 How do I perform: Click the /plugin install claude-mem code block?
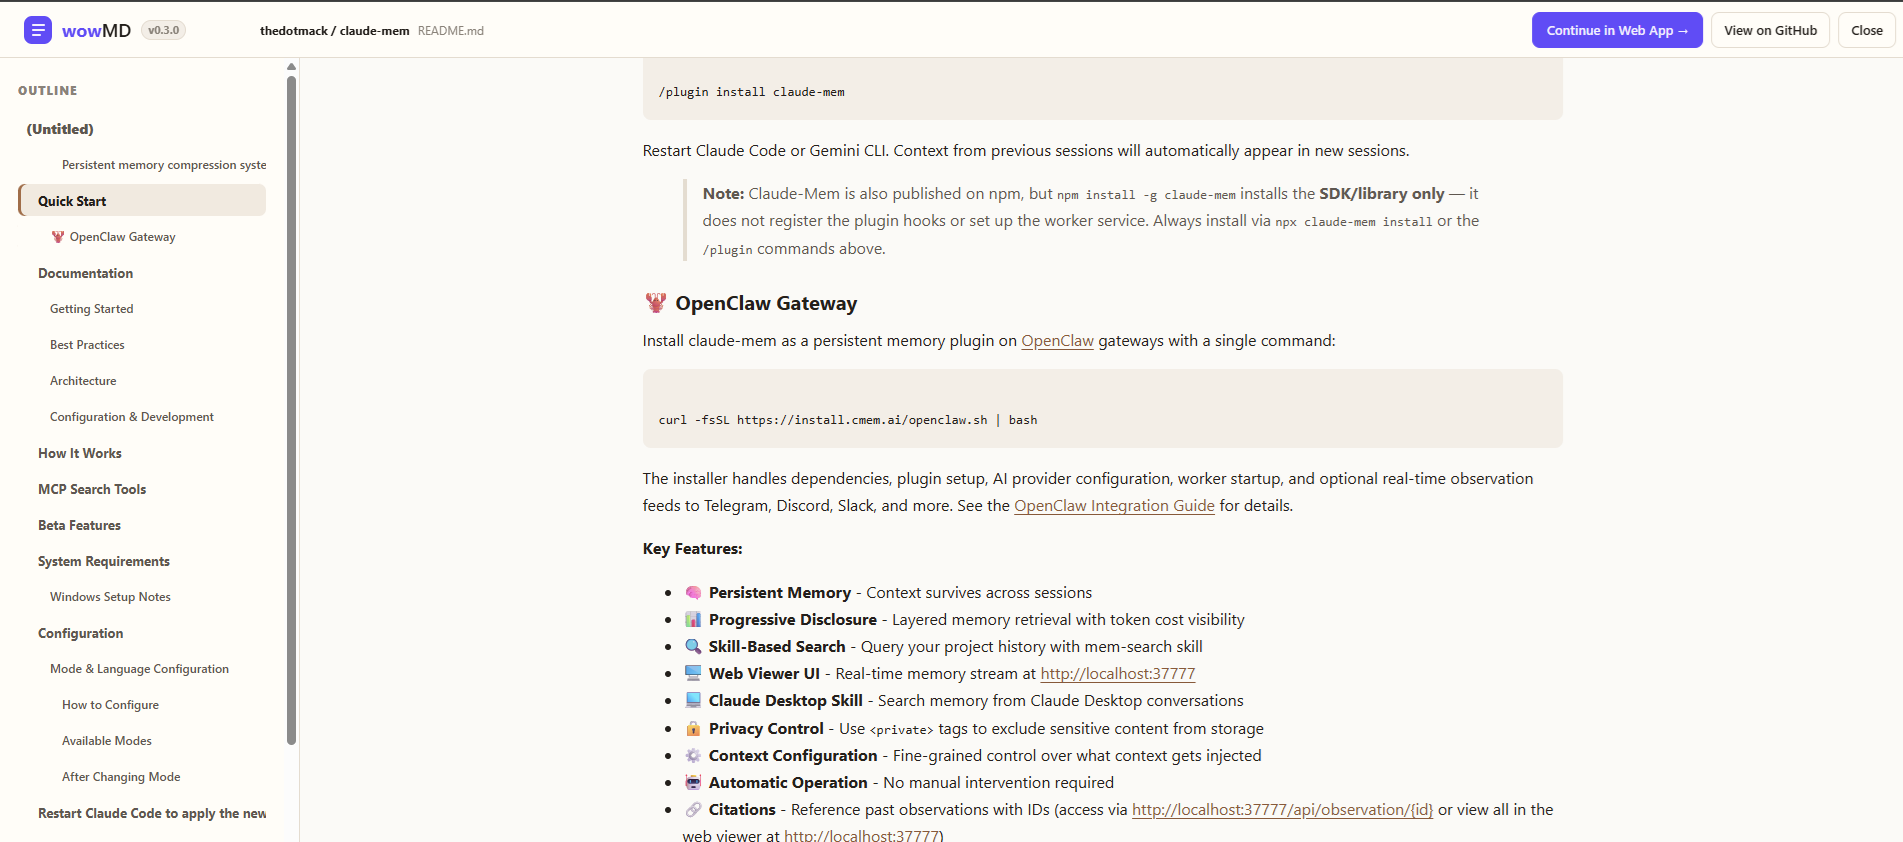[x=1102, y=90]
